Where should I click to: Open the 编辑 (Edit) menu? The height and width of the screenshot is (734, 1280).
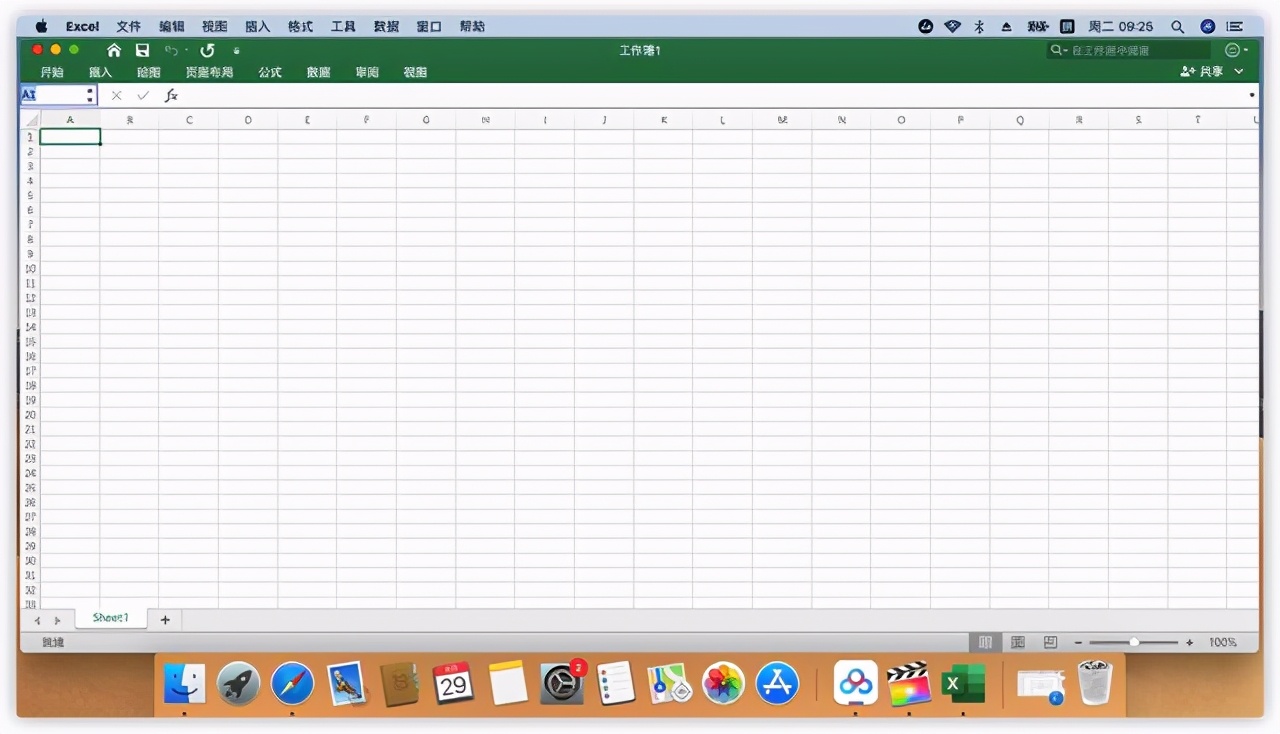point(171,26)
